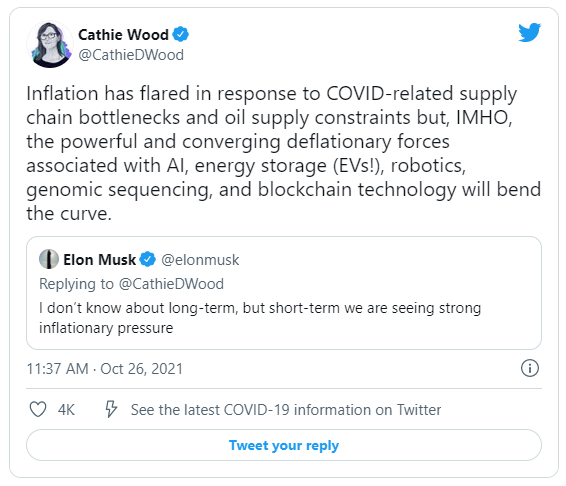Open See the latest COVID-19 information link
566x486 pixels.
click(286, 410)
